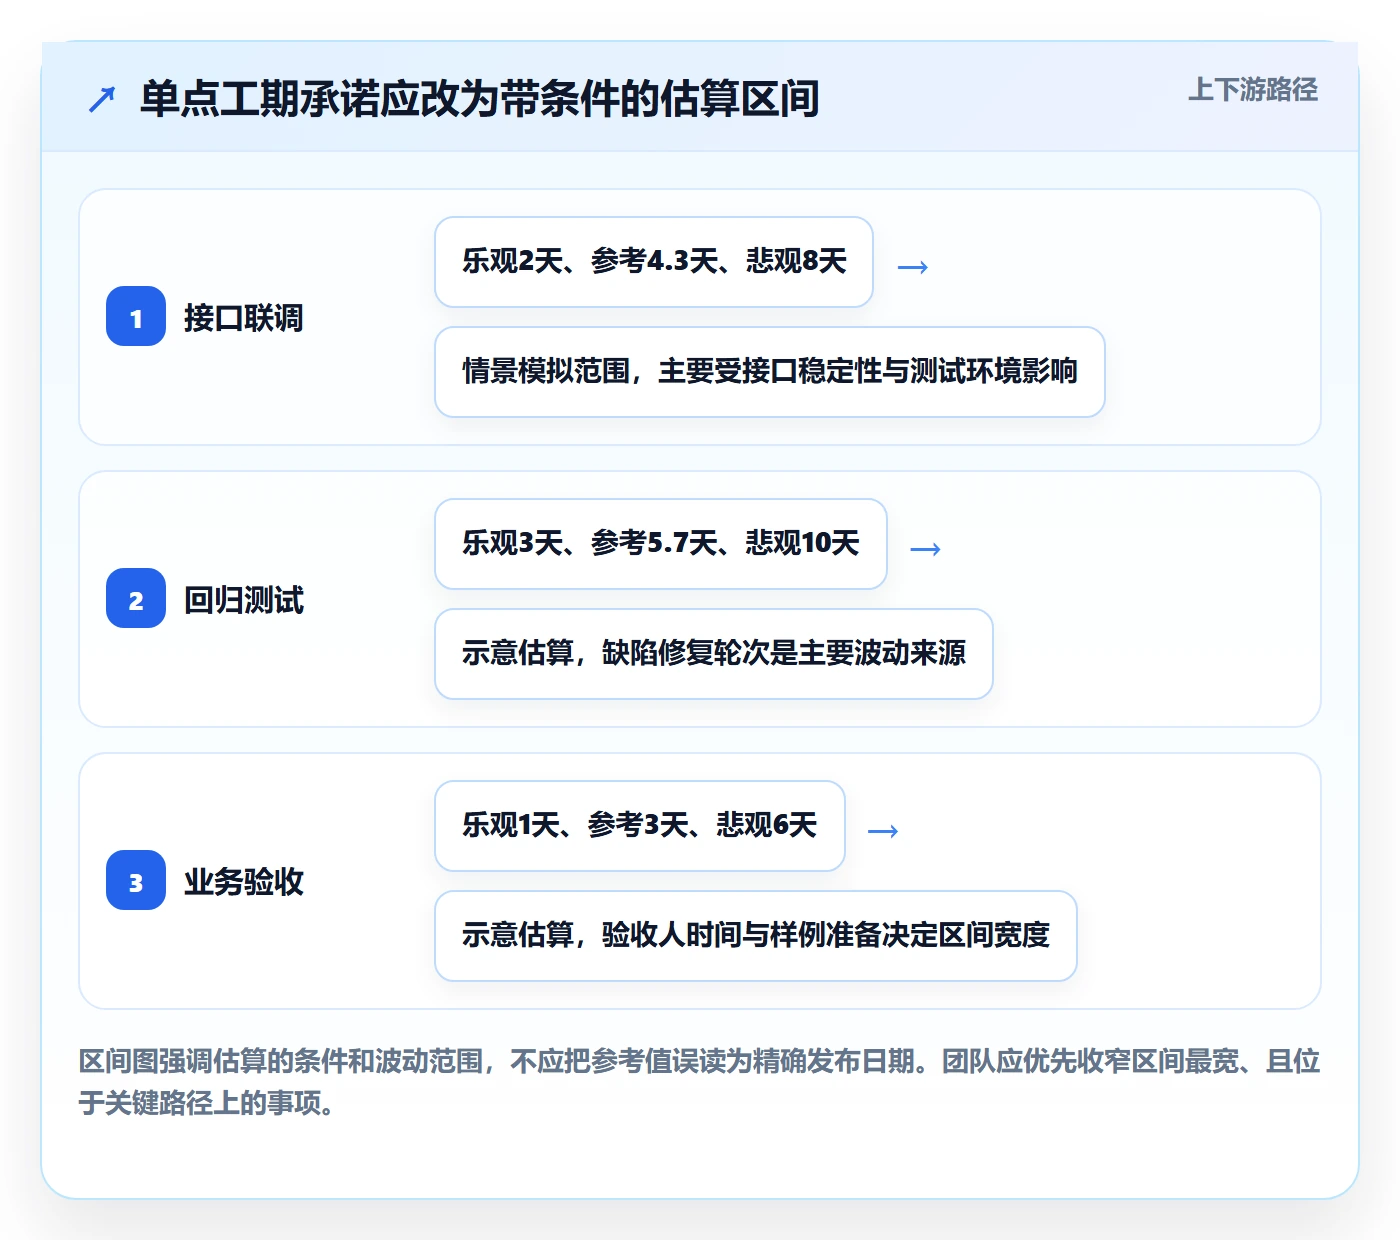Select the 上下游路径 label in the header

coord(1253,89)
